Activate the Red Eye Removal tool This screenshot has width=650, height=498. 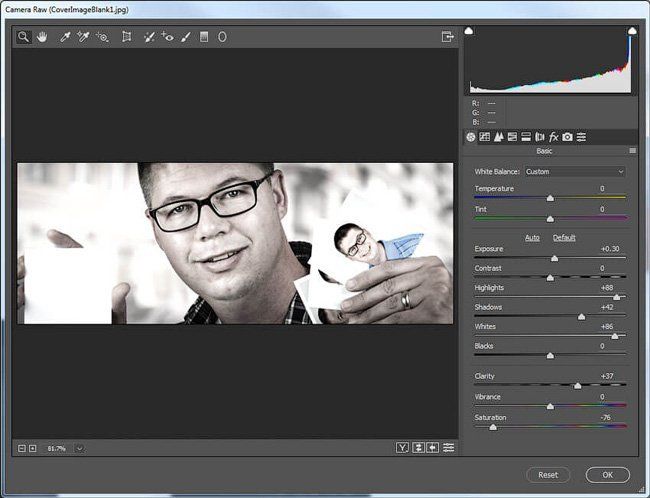[x=167, y=37]
